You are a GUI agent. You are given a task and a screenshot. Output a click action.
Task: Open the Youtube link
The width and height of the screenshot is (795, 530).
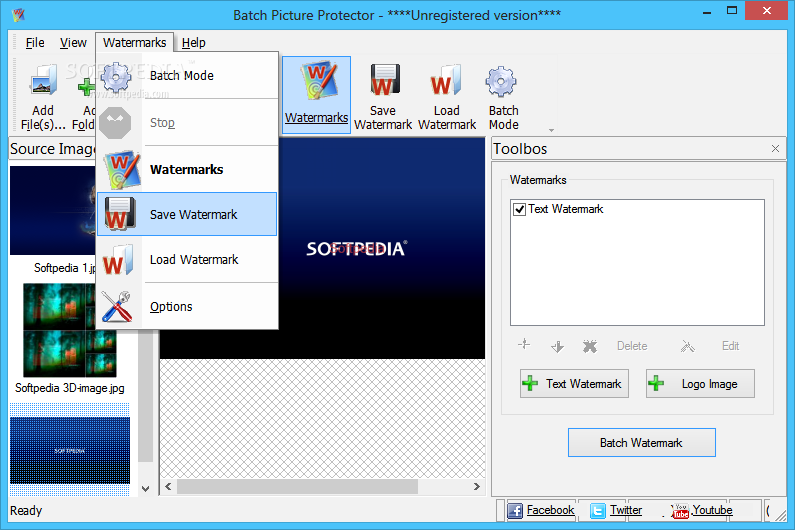712,510
